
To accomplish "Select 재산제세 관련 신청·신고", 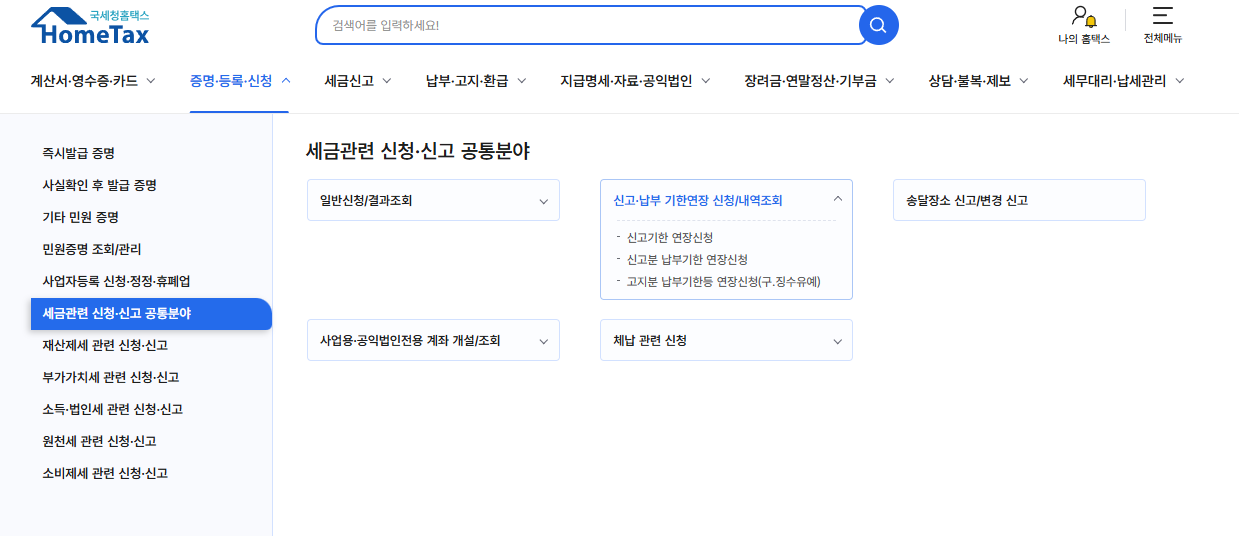I will (x=105, y=345).
